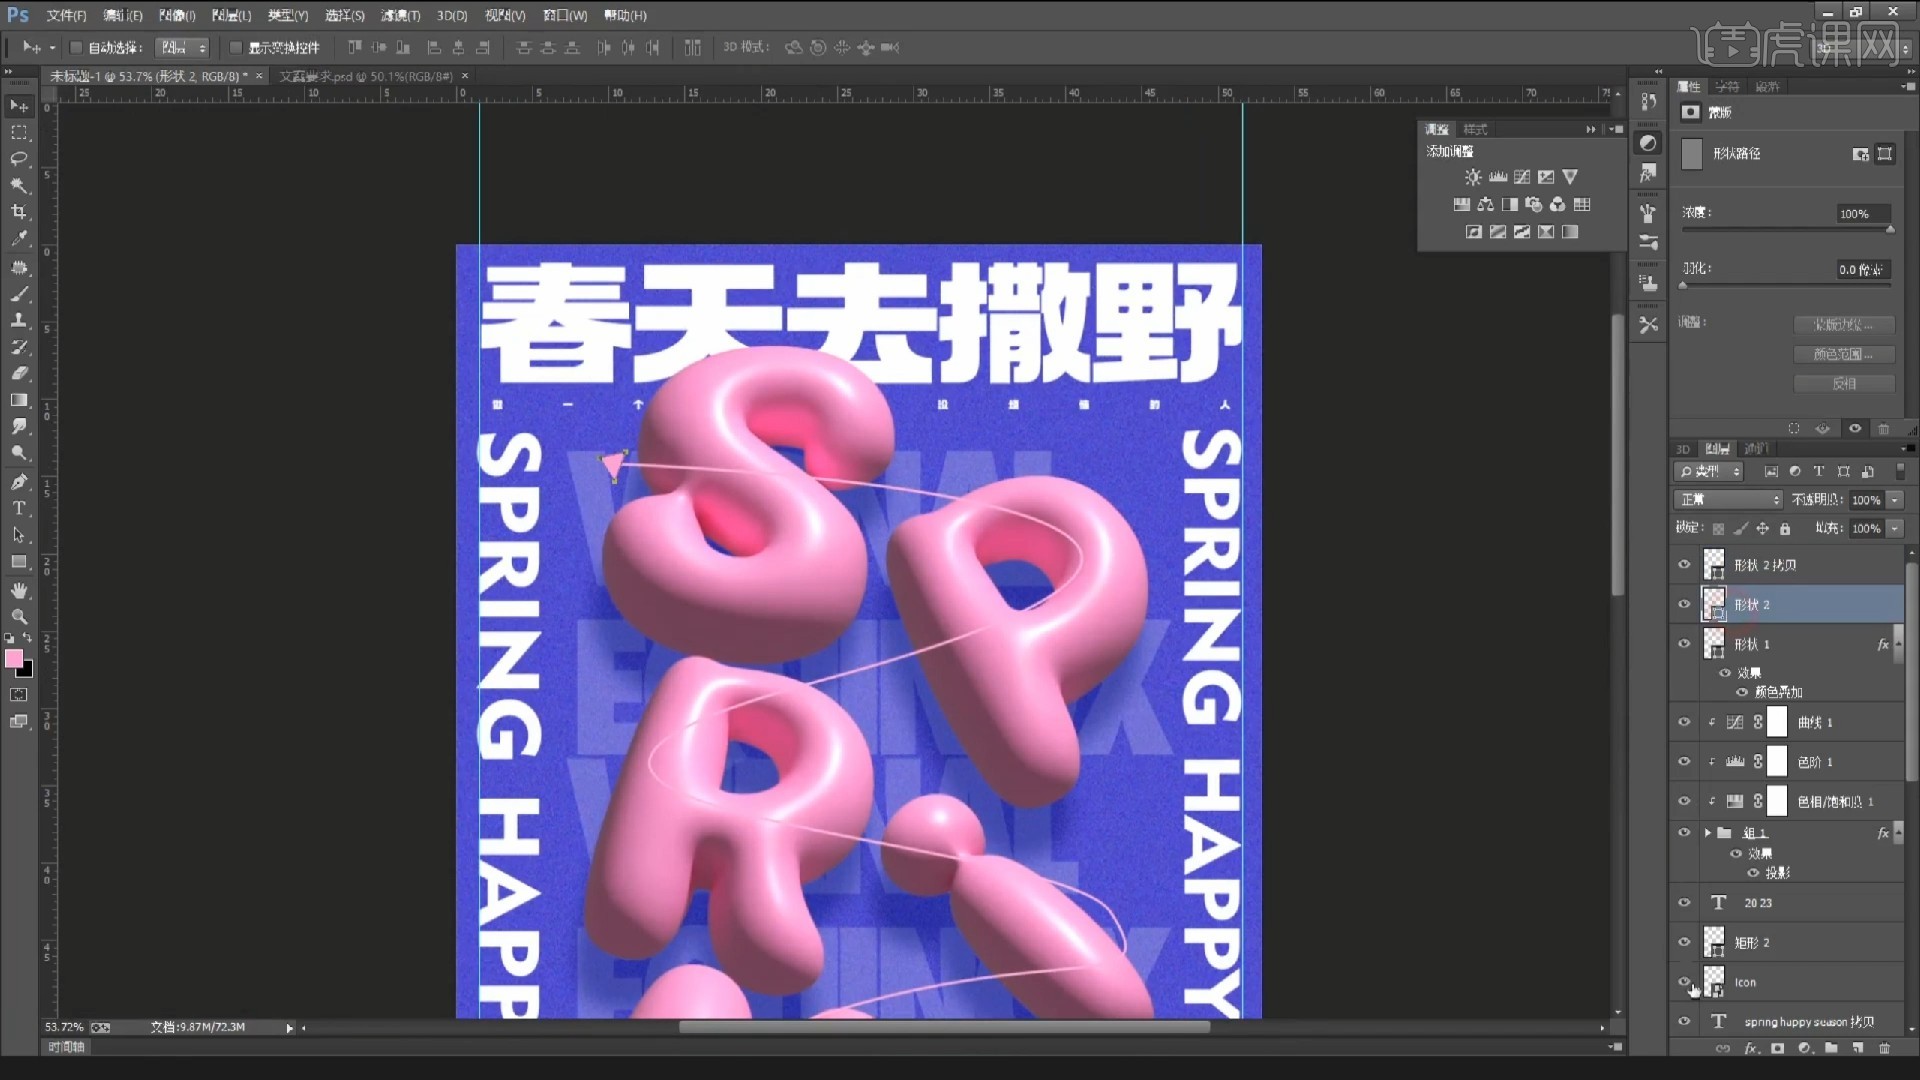Select the Horizontal Type tool
The height and width of the screenshot is (1080, 1920).
pyautogui.click(x=19, y=508)
